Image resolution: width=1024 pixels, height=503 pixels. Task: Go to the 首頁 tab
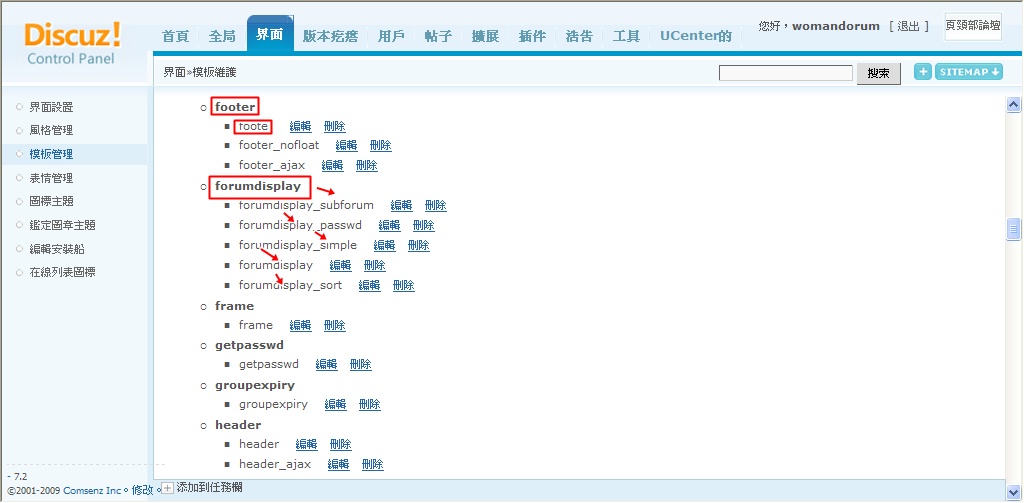[x=175, y=36]
